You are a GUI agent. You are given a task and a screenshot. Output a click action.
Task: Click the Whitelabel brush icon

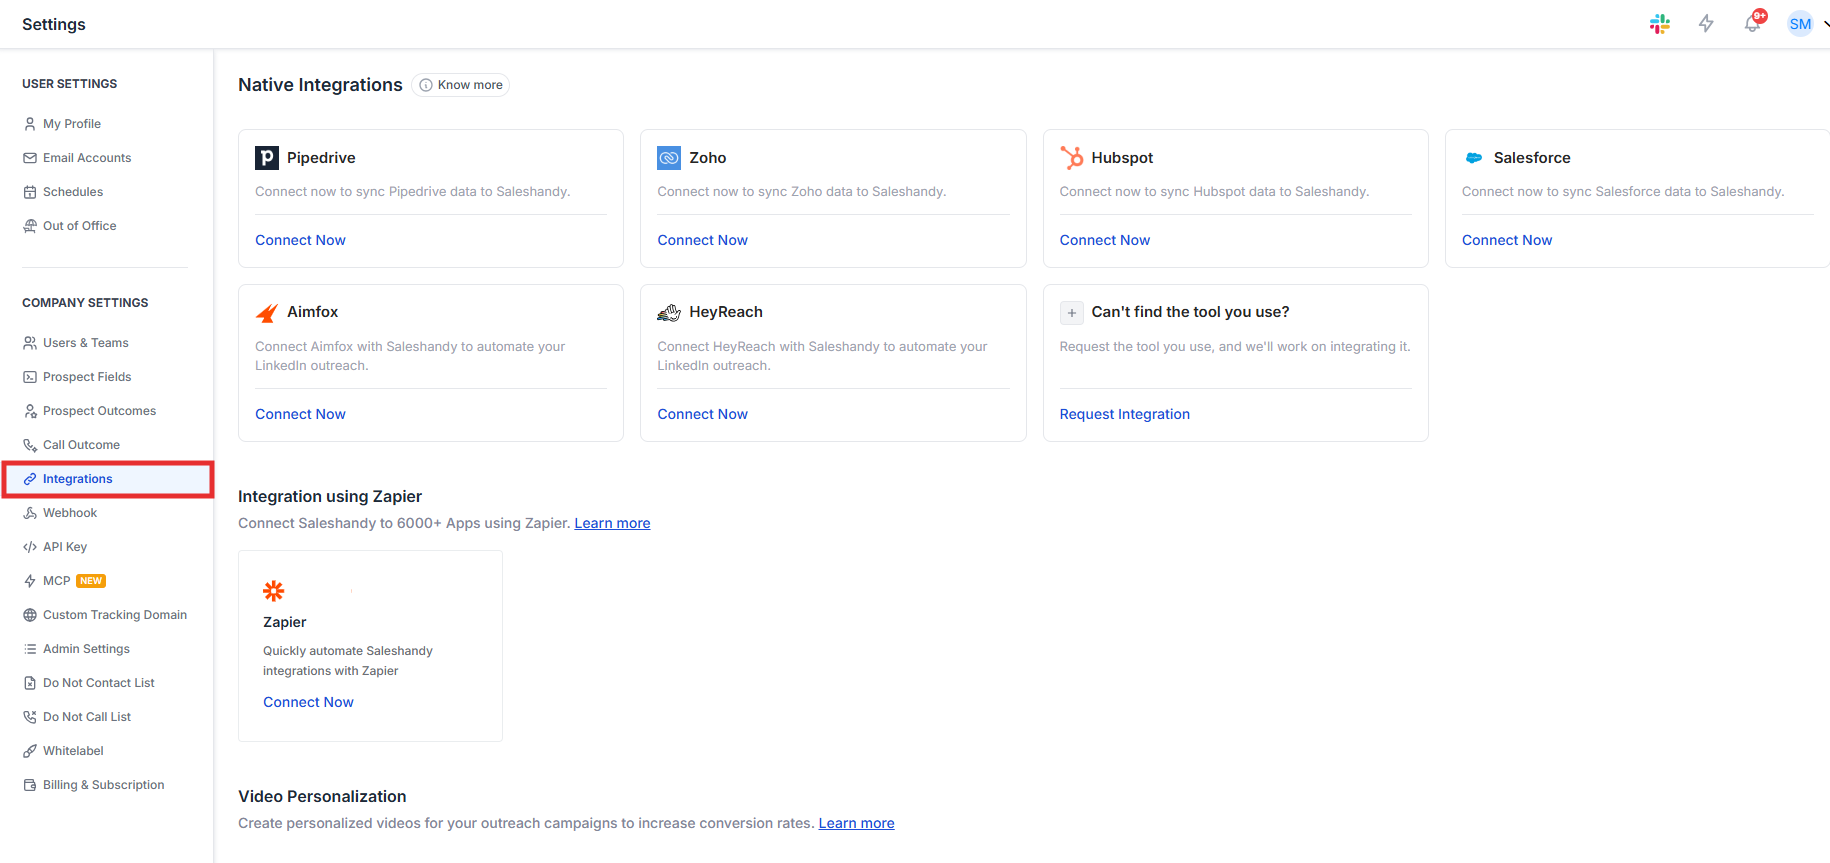pos(30,751)
